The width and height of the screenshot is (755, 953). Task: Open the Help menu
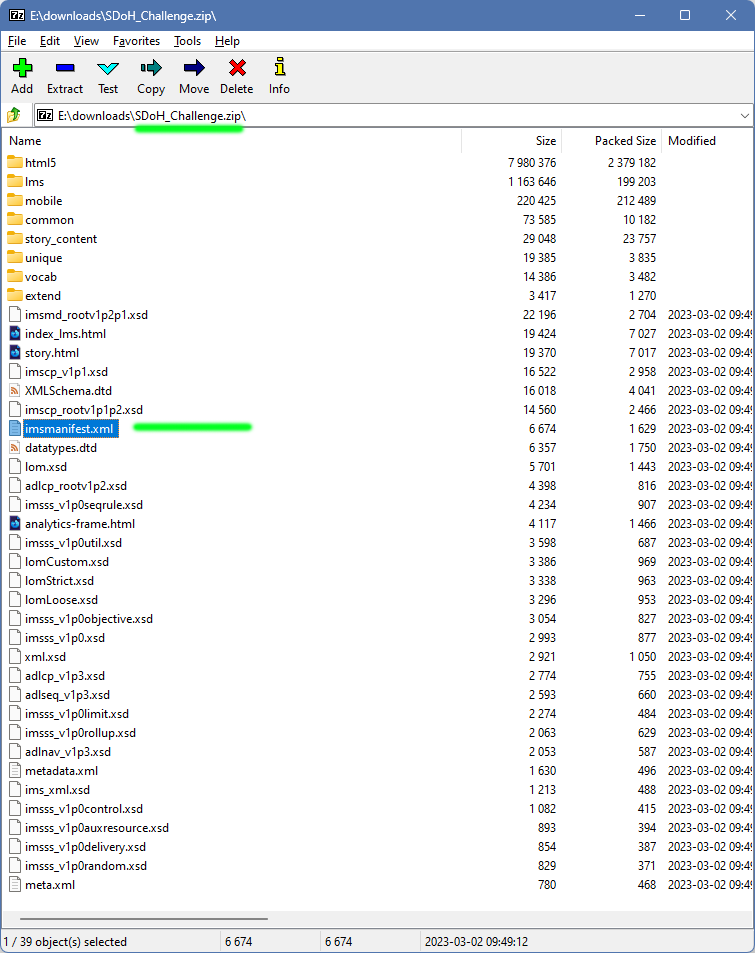[x=227, y=41]
